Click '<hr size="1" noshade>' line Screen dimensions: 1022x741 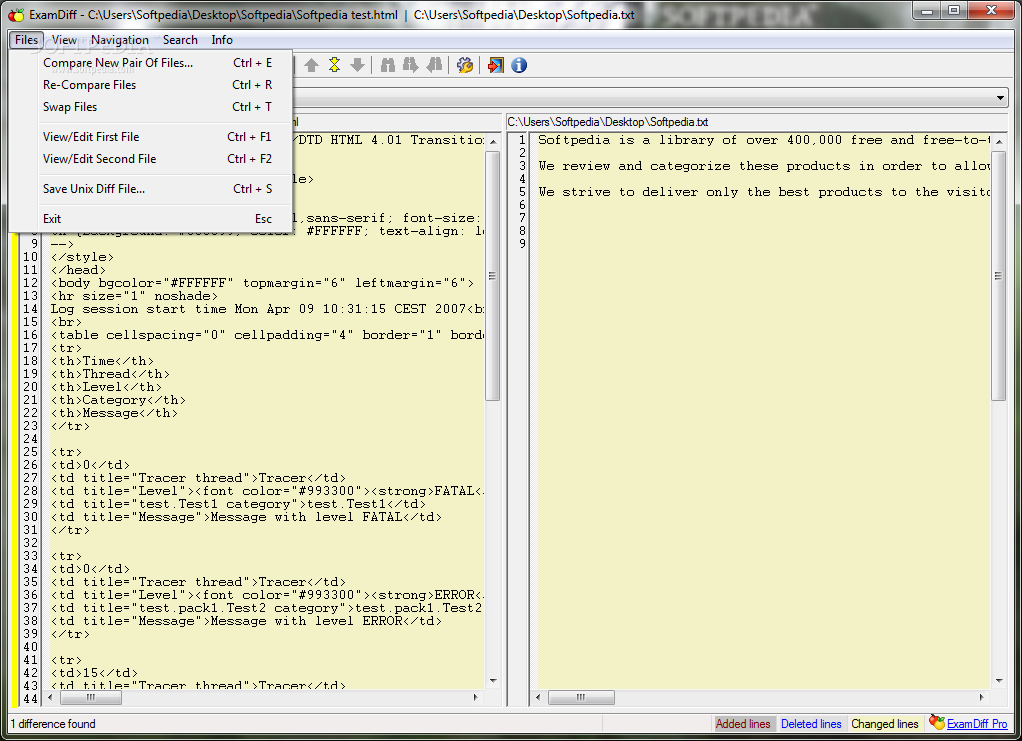pyautogui.click(x=134, y=296)
